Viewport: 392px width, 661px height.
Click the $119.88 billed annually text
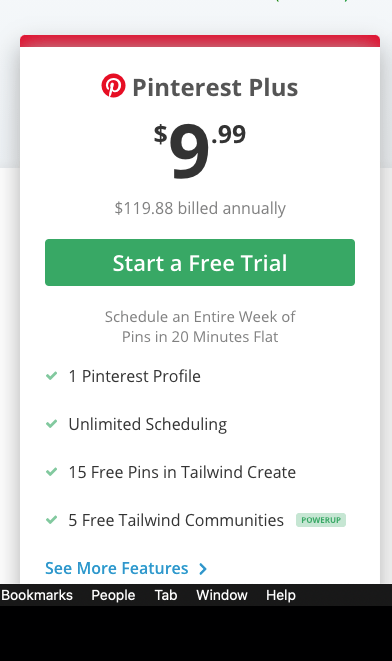(200, 208)
